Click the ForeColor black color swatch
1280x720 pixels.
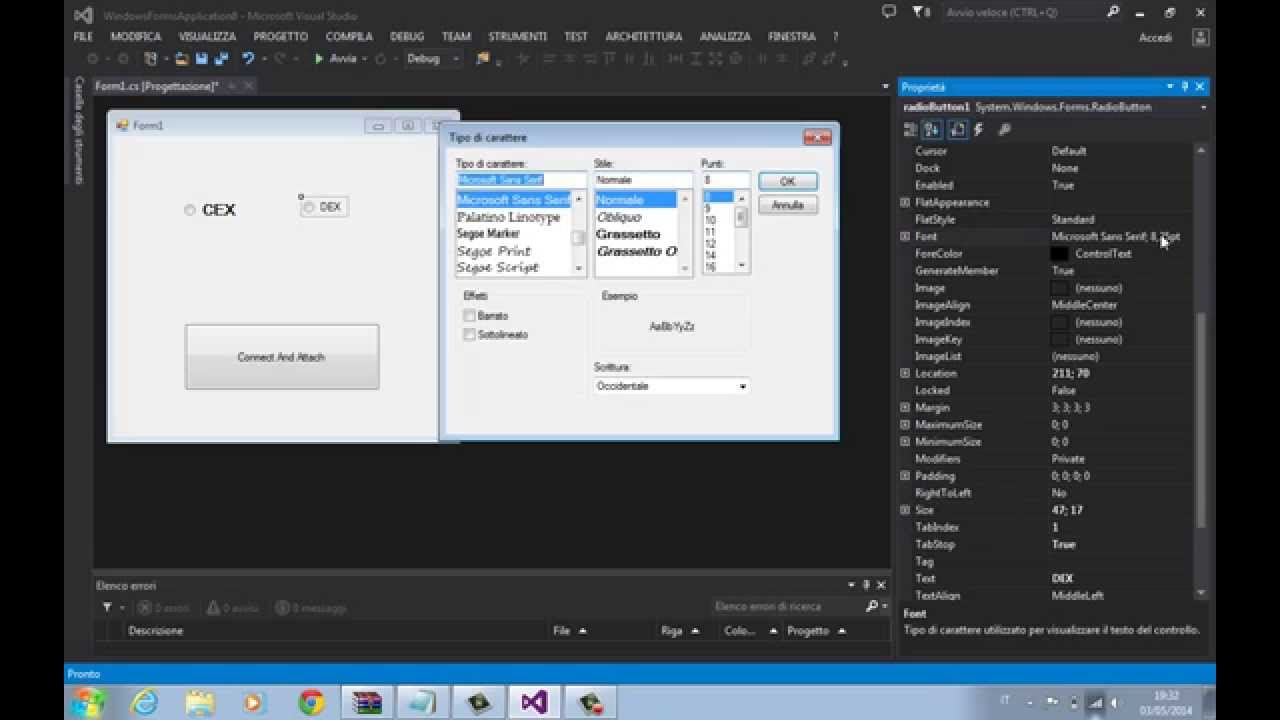pos(1059,254)
